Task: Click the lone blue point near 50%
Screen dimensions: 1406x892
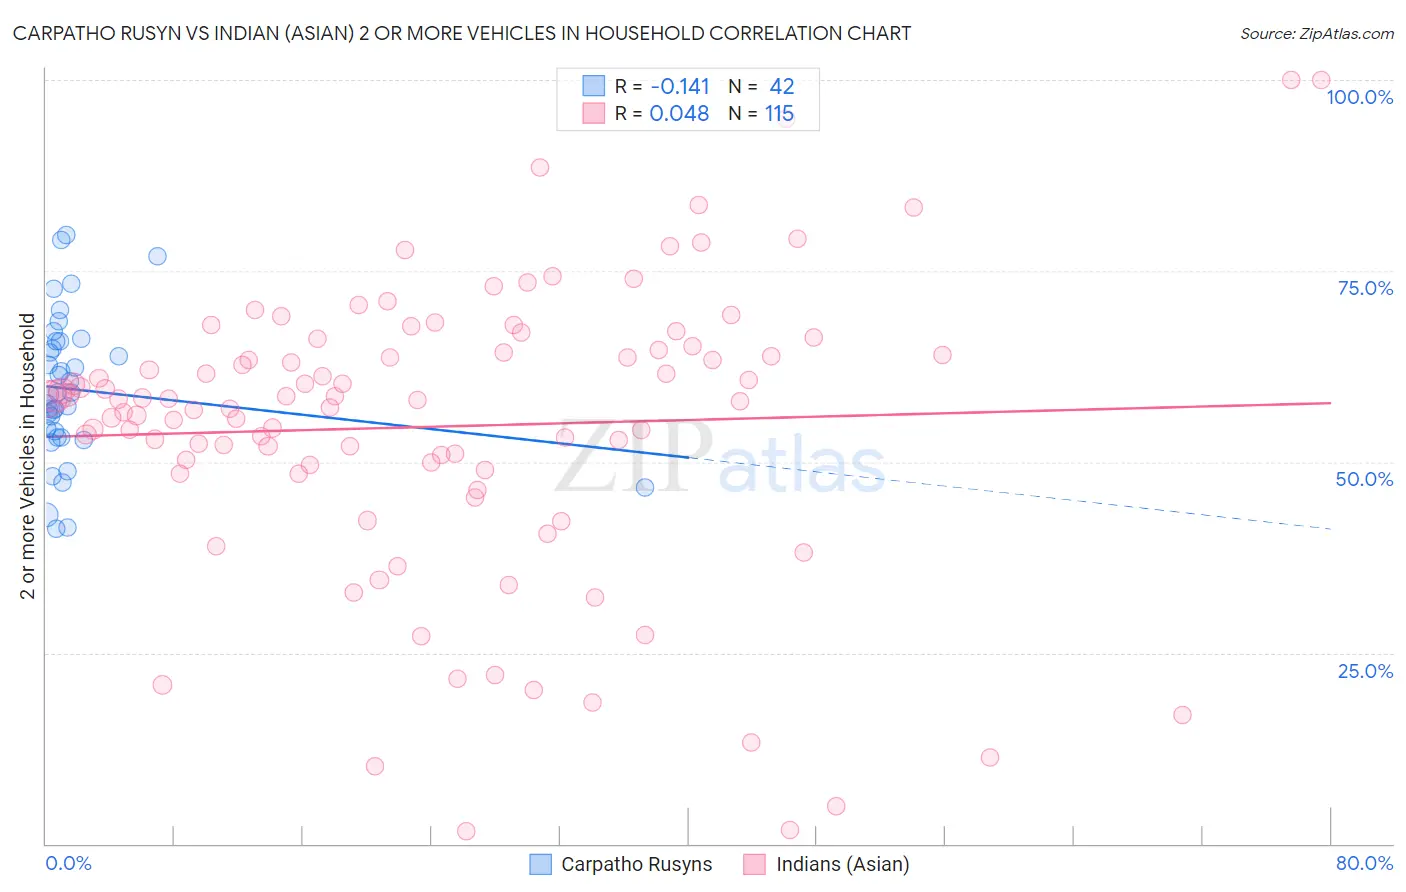Action: coord(645,487)
